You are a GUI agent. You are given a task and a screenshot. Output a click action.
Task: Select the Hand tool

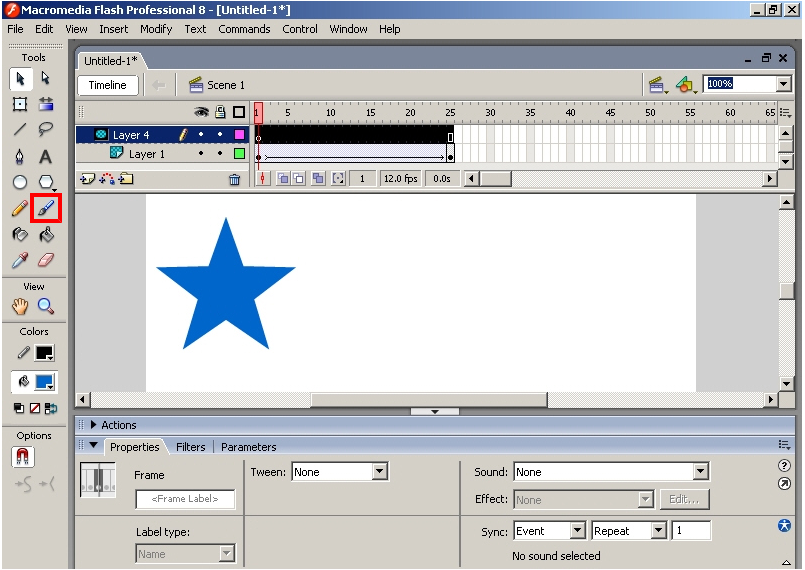click(20, 307)
